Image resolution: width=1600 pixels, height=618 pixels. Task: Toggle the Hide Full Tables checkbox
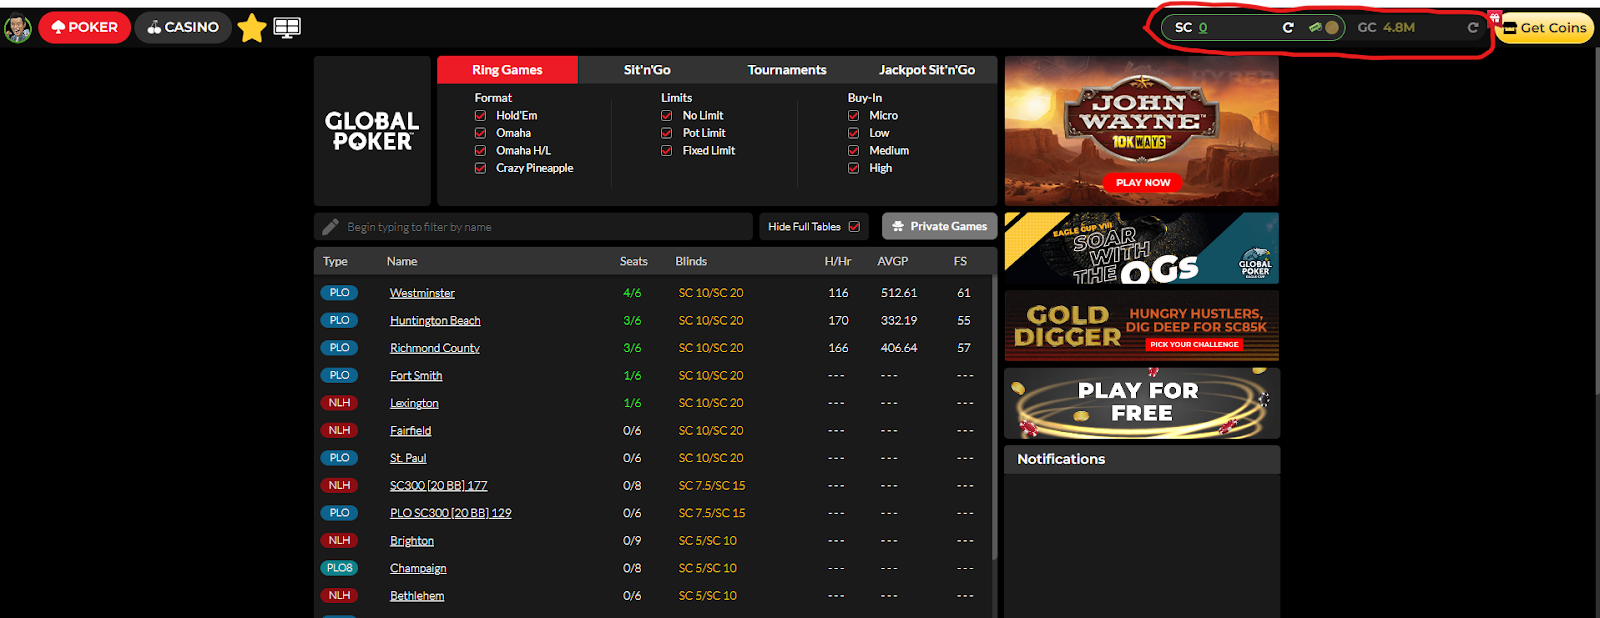[x=854, y=227]
